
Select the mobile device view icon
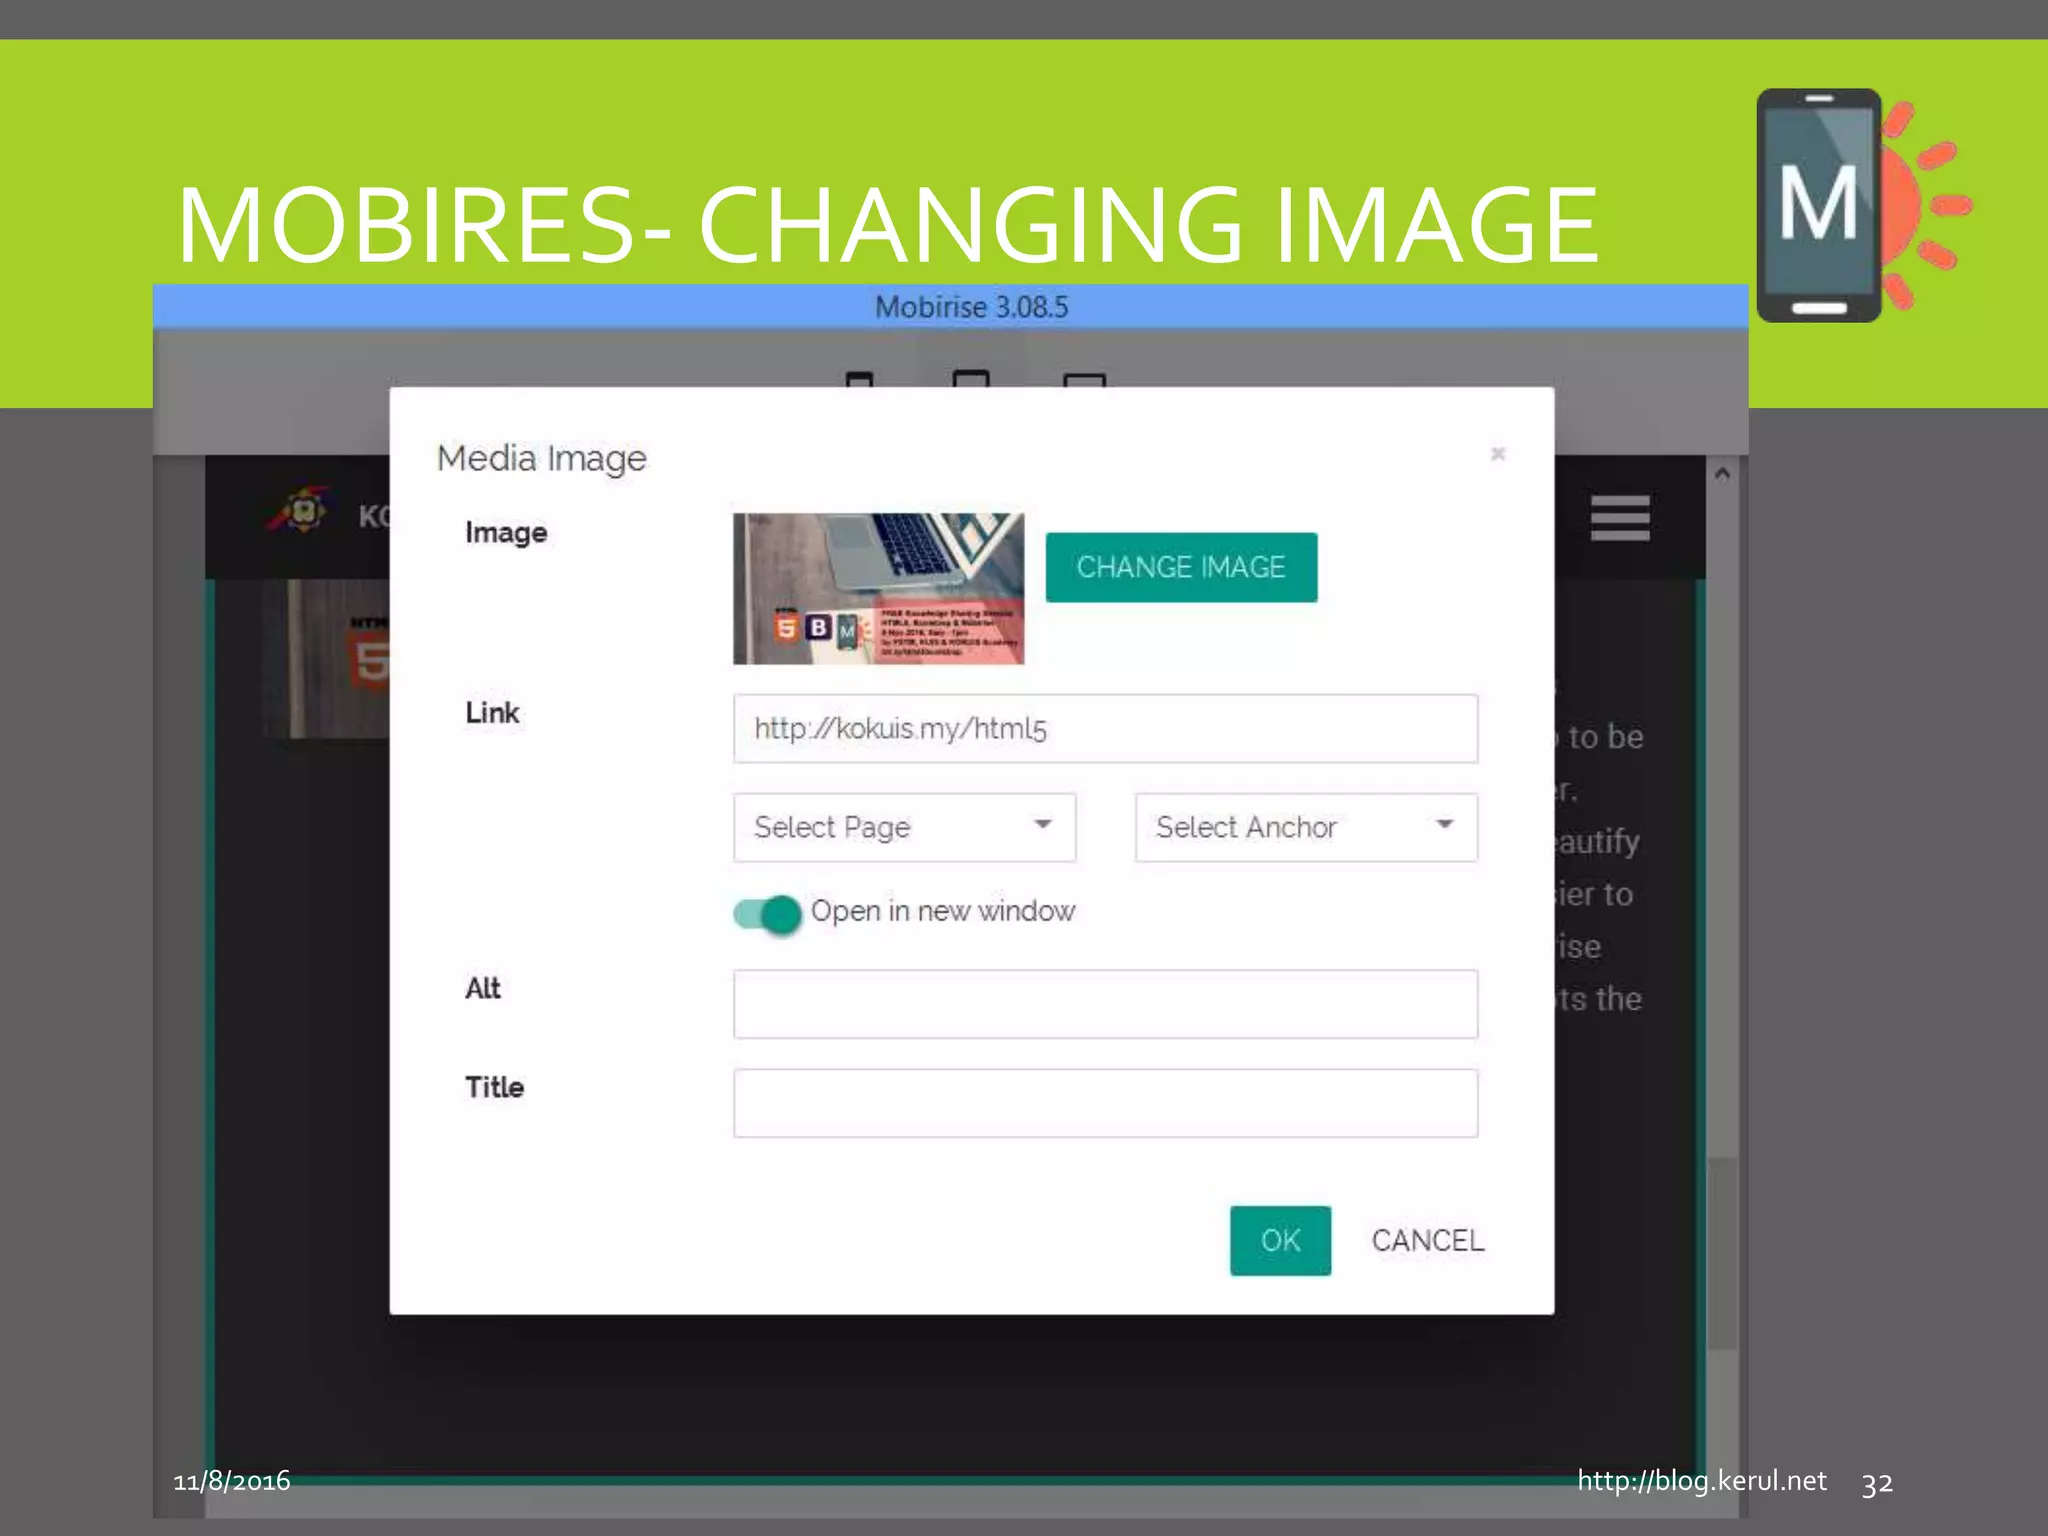coord(859,379)
